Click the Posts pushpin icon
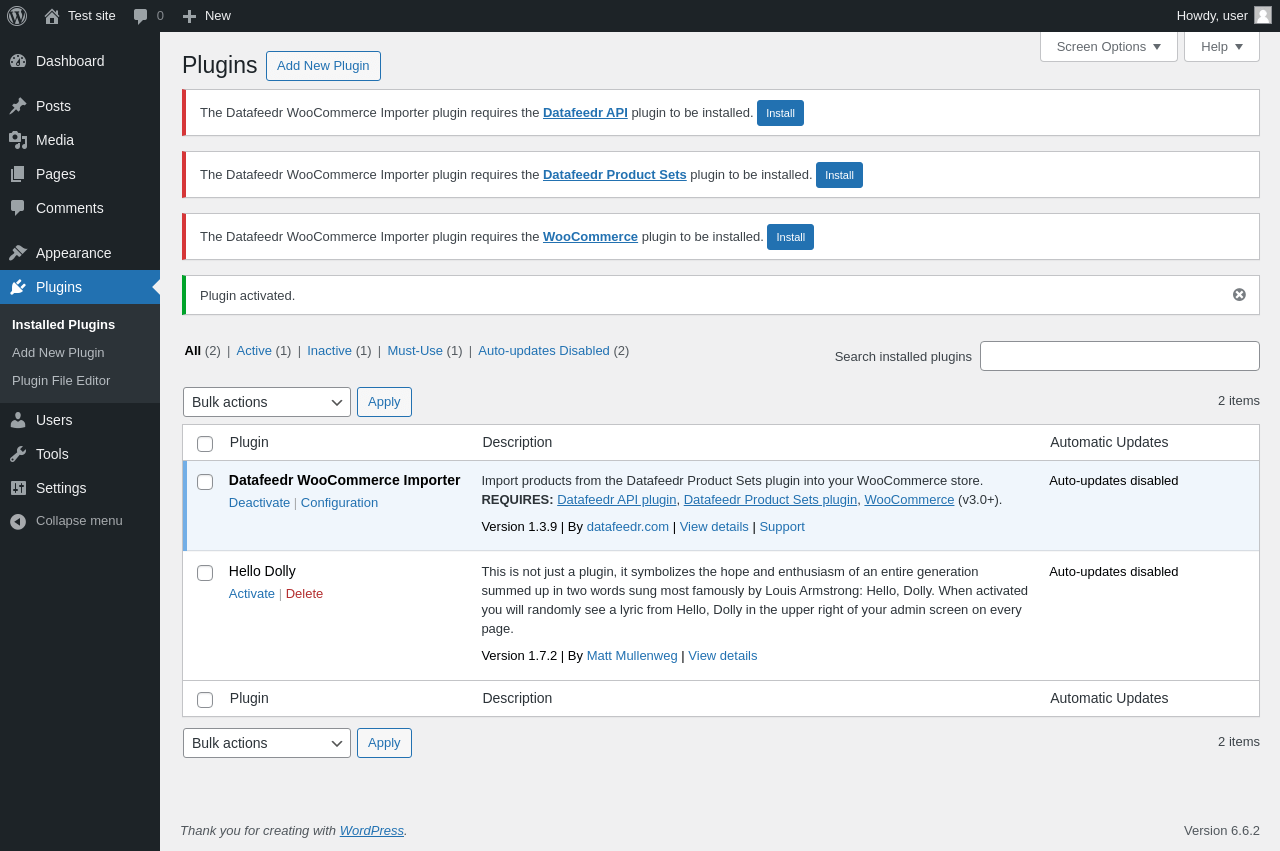Screen dimensions: 1280x851 (18, 106)
